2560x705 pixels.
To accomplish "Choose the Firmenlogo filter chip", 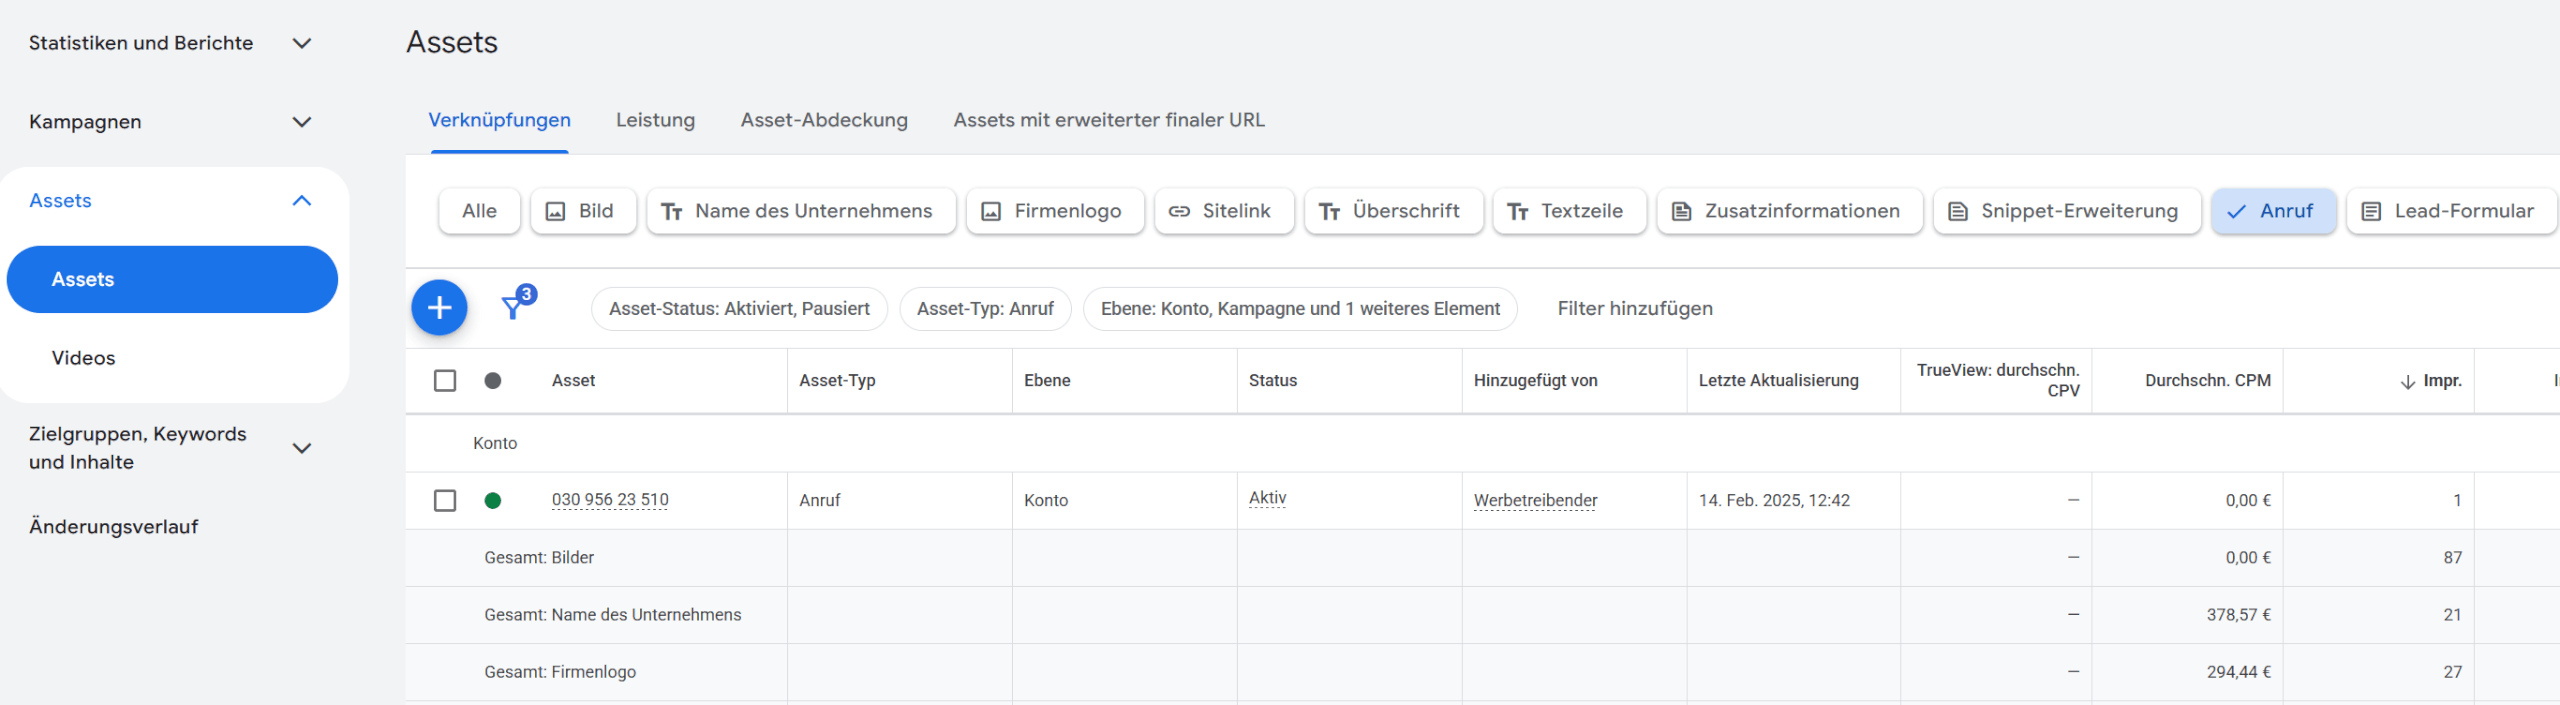I will (1054, 211).
